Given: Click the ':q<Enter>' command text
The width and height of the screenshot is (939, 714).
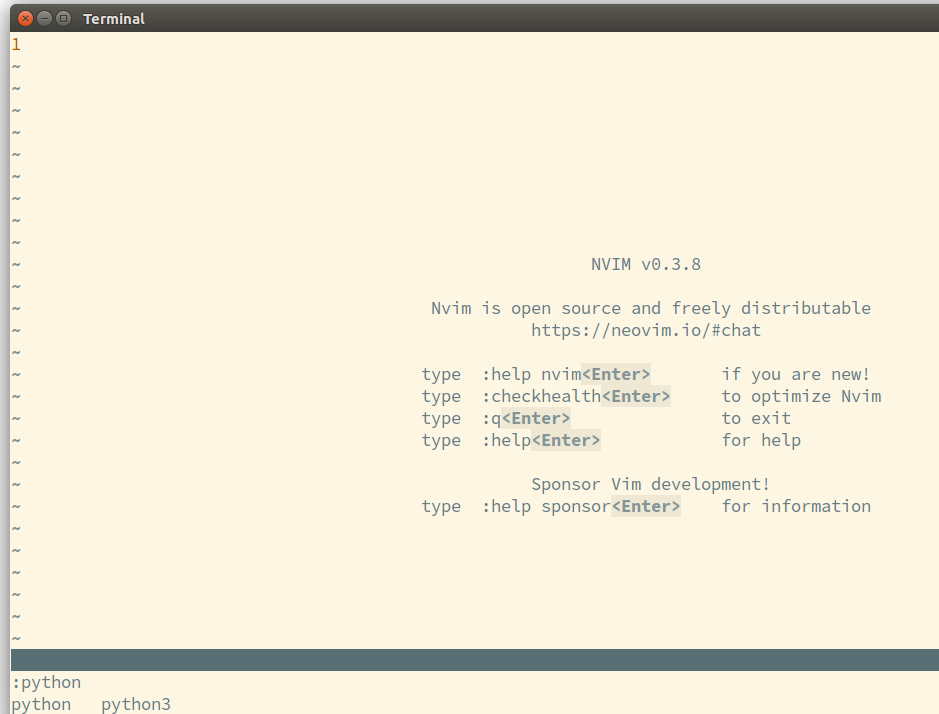Looking at the screenshot, I should (x=526, y=419).
